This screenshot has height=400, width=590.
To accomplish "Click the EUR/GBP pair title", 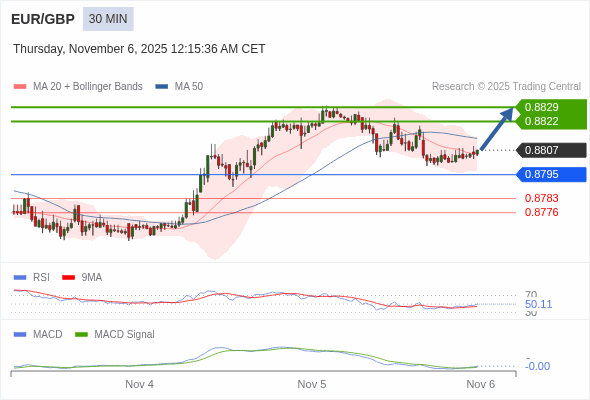I will [43, 19].
